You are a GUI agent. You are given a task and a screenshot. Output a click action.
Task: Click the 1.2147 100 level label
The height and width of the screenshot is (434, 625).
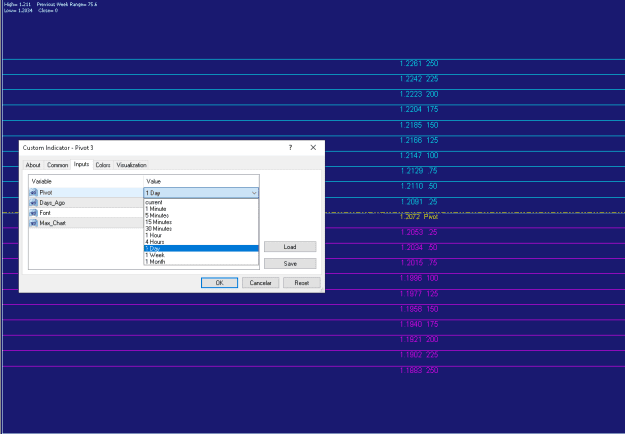coord(419,155)
